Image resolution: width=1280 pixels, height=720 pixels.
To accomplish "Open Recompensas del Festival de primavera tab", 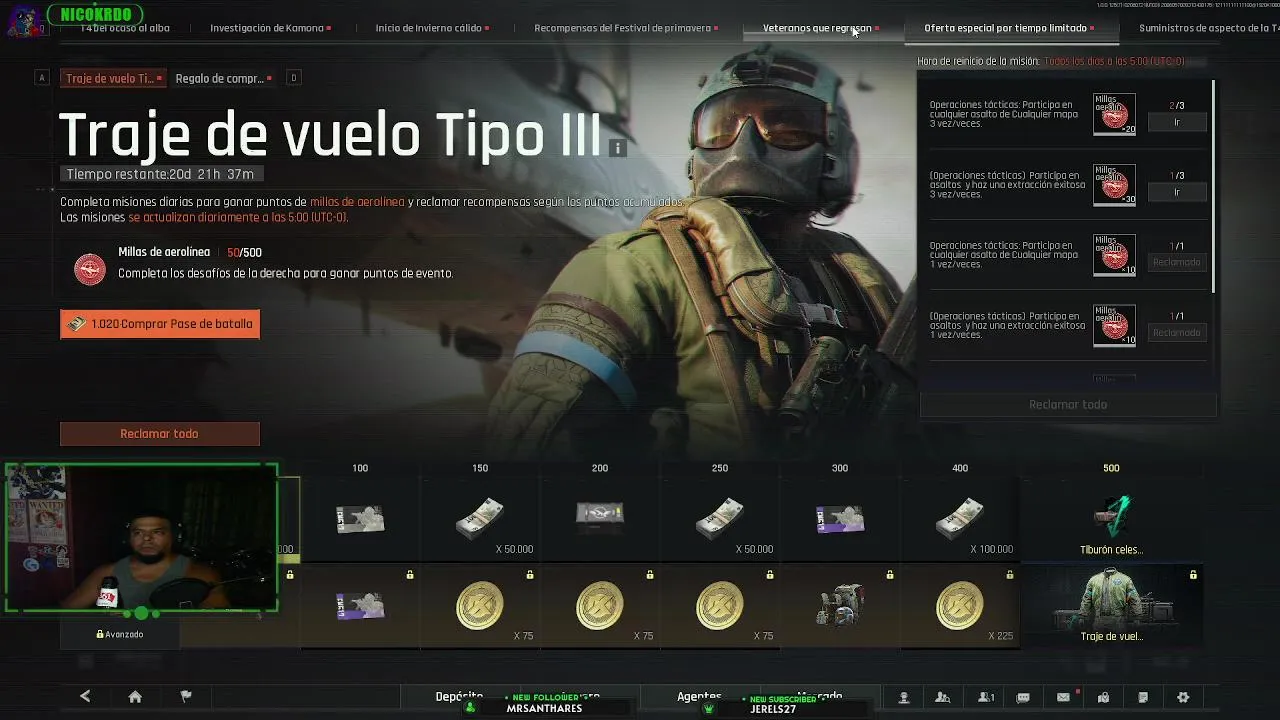I will pos(623,28).
